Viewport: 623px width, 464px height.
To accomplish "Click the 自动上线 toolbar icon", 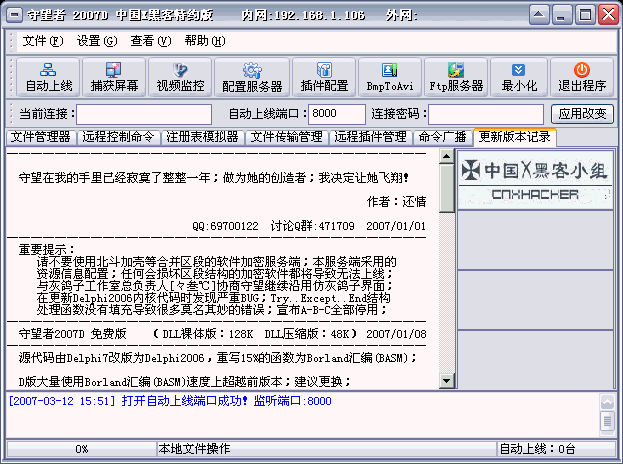I will point(48,77).
